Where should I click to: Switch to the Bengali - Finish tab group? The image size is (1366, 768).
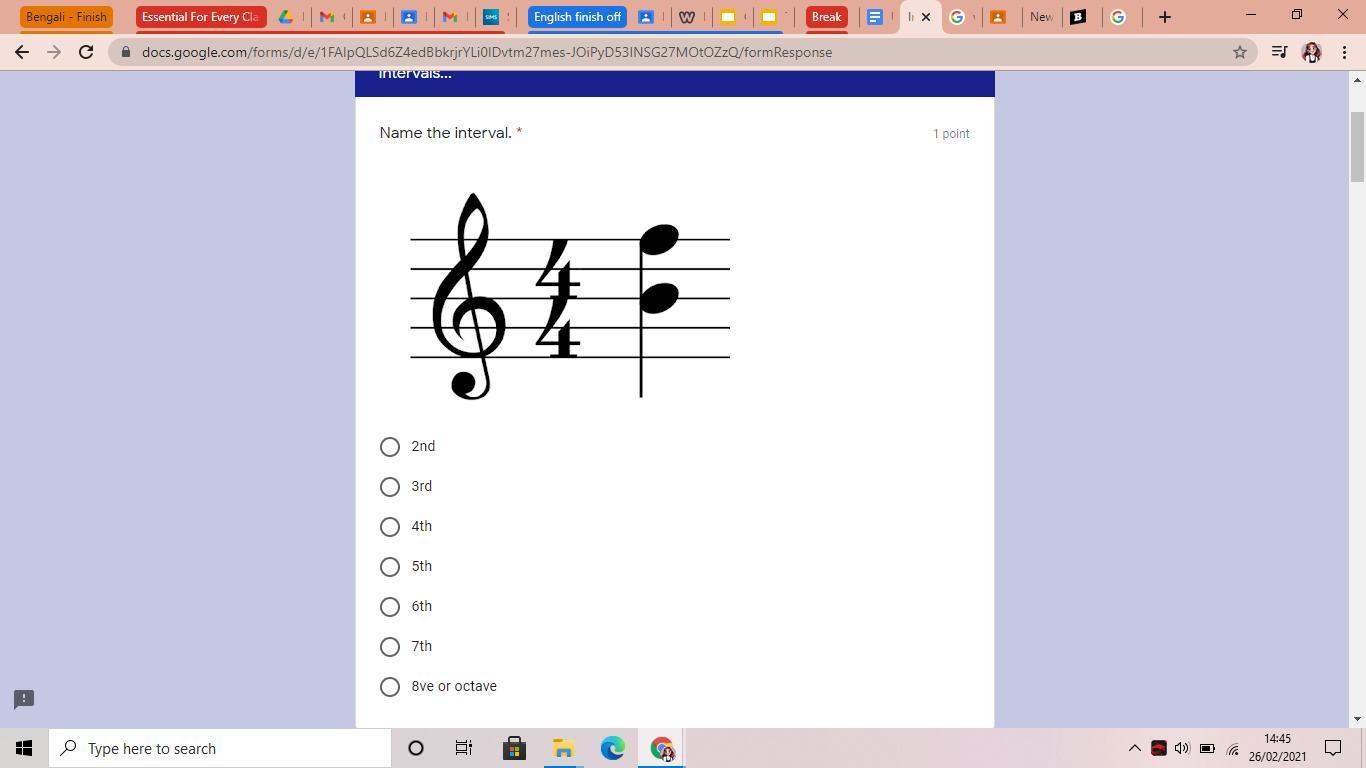click(66, 17)
